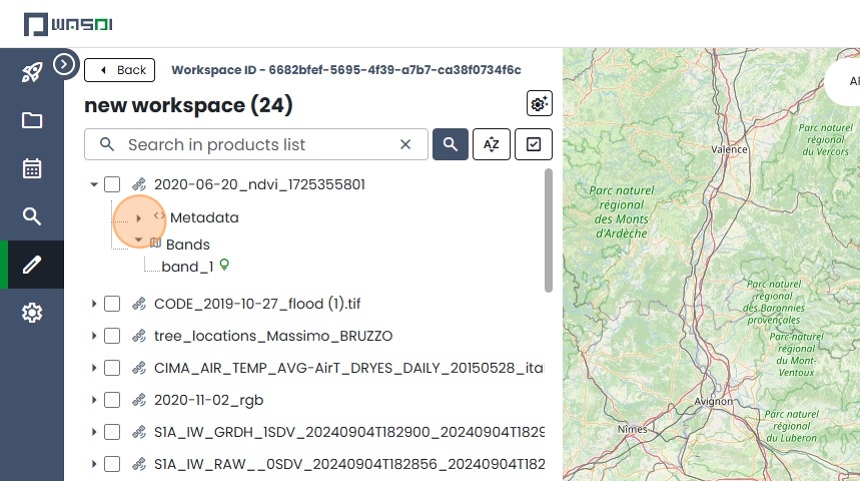This screenshot has height=481, width=860.
Task: Expand the CIMA_AIR_TEMP_AVG product
Action: (94, 368)
